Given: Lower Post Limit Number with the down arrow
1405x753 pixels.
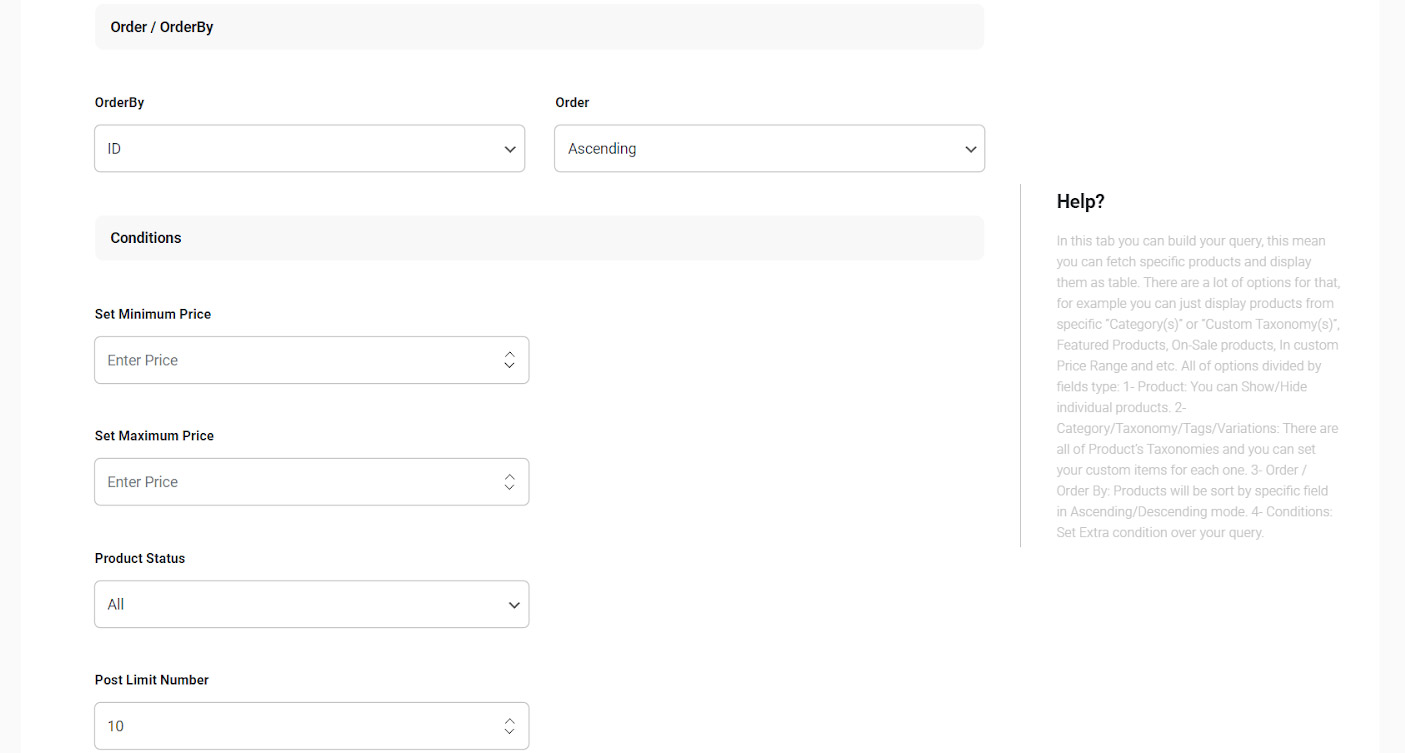Looking at the screenshot, I should pyautogui.click(x=509, y=732).
